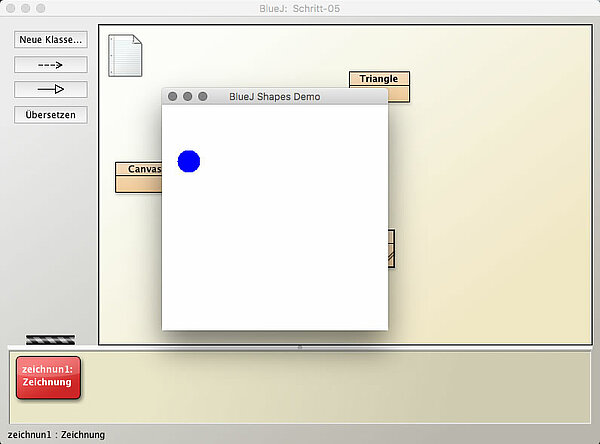600x444 pixels.
Task: Select the red zeichnun1 object
Action: click(48, 377)
